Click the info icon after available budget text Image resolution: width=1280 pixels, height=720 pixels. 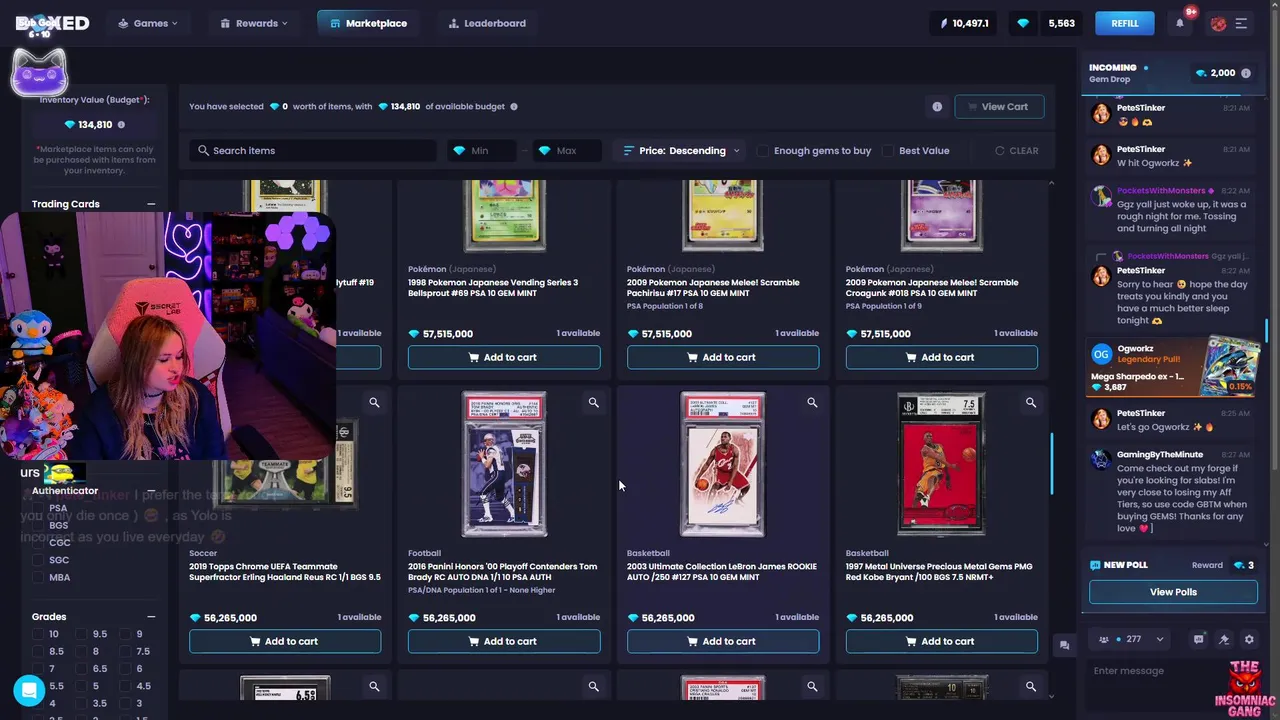[x=514, y=106]
